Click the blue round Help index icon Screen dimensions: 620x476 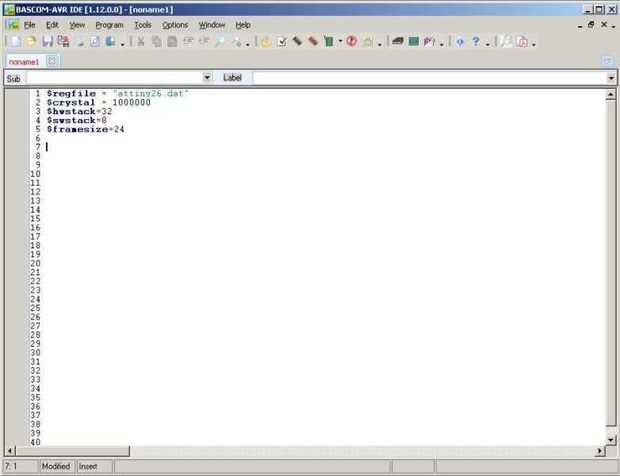tap(460, 42)
